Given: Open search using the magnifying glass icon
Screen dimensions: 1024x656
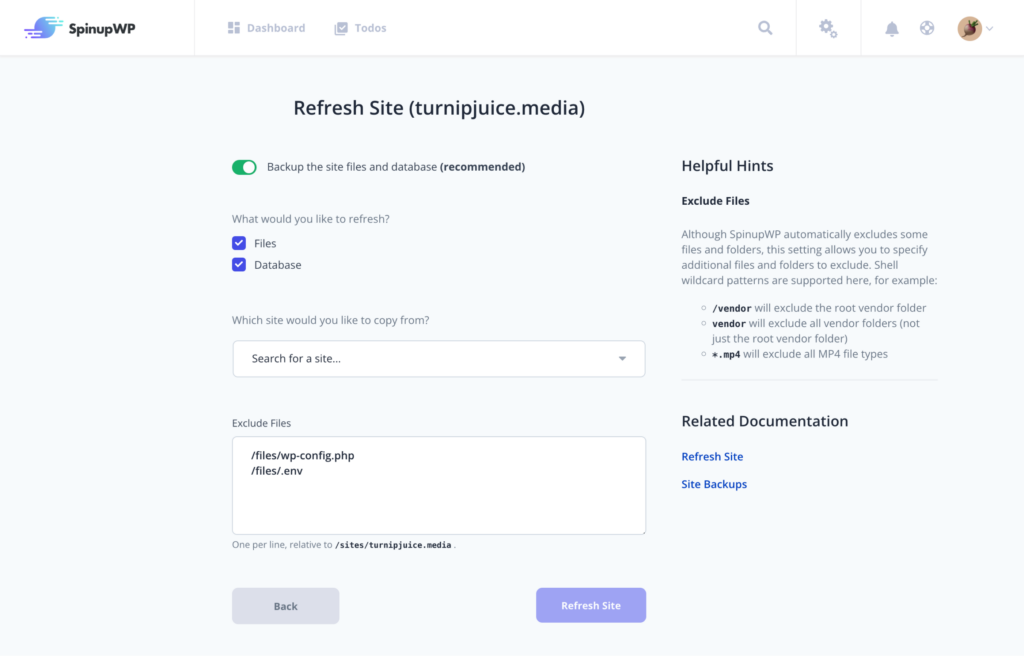Looking at the screenshot, I should [765, 28].
